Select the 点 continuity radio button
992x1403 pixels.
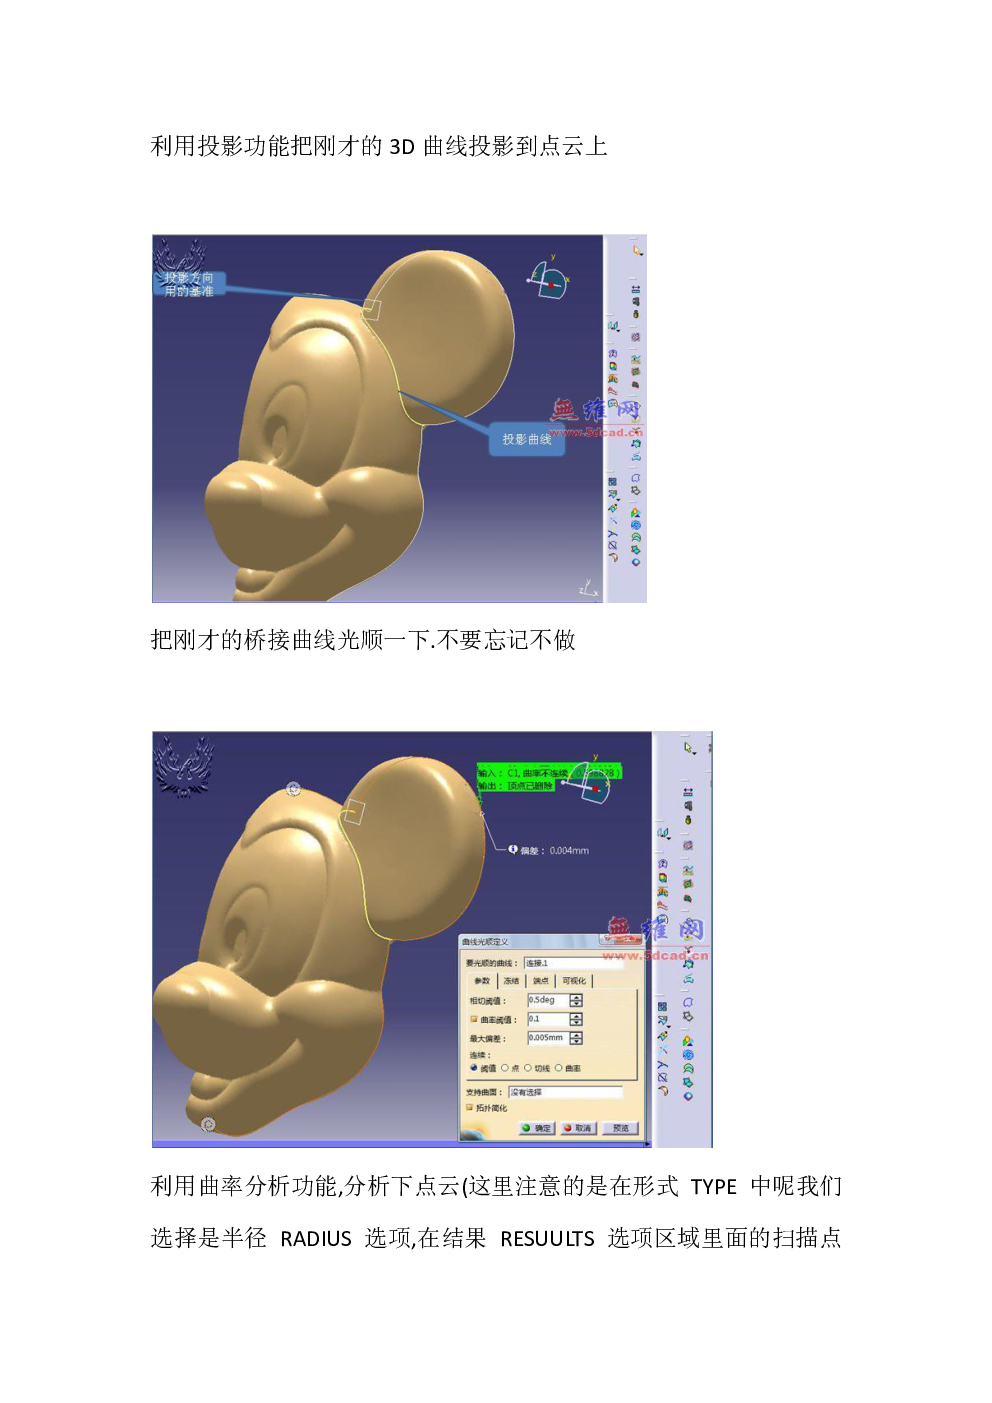pyautogui.click(x=505, y=1068)
